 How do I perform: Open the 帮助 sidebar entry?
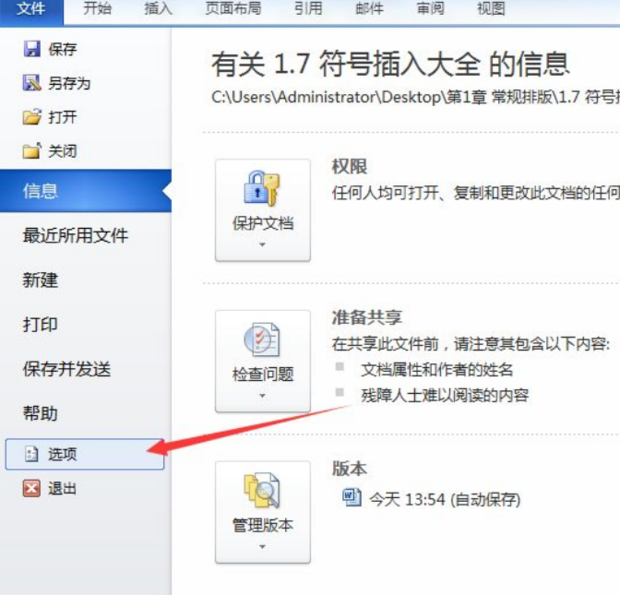point(40,414)
